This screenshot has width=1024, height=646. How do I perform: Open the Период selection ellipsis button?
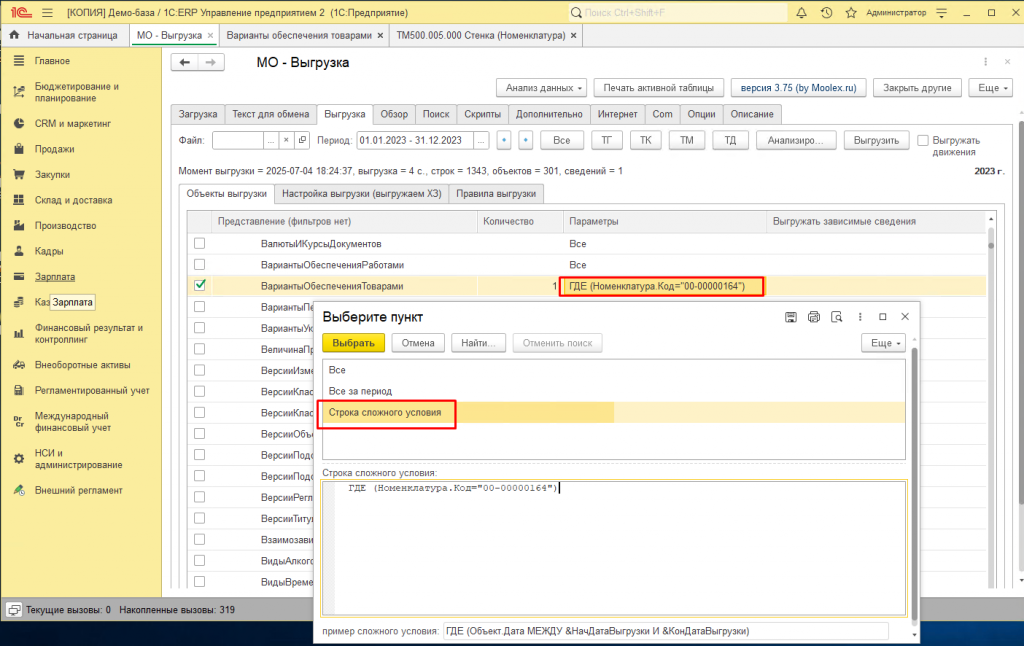(481, 140)
